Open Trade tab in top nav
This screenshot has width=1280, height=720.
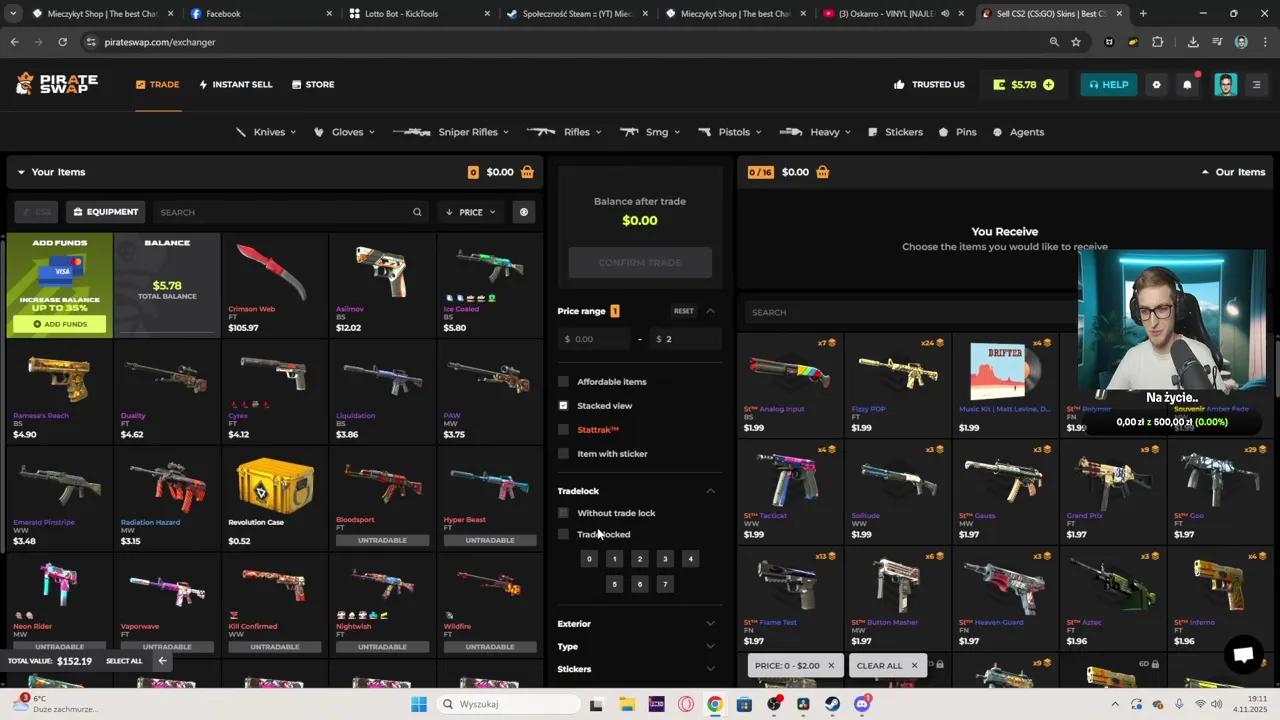158,85
